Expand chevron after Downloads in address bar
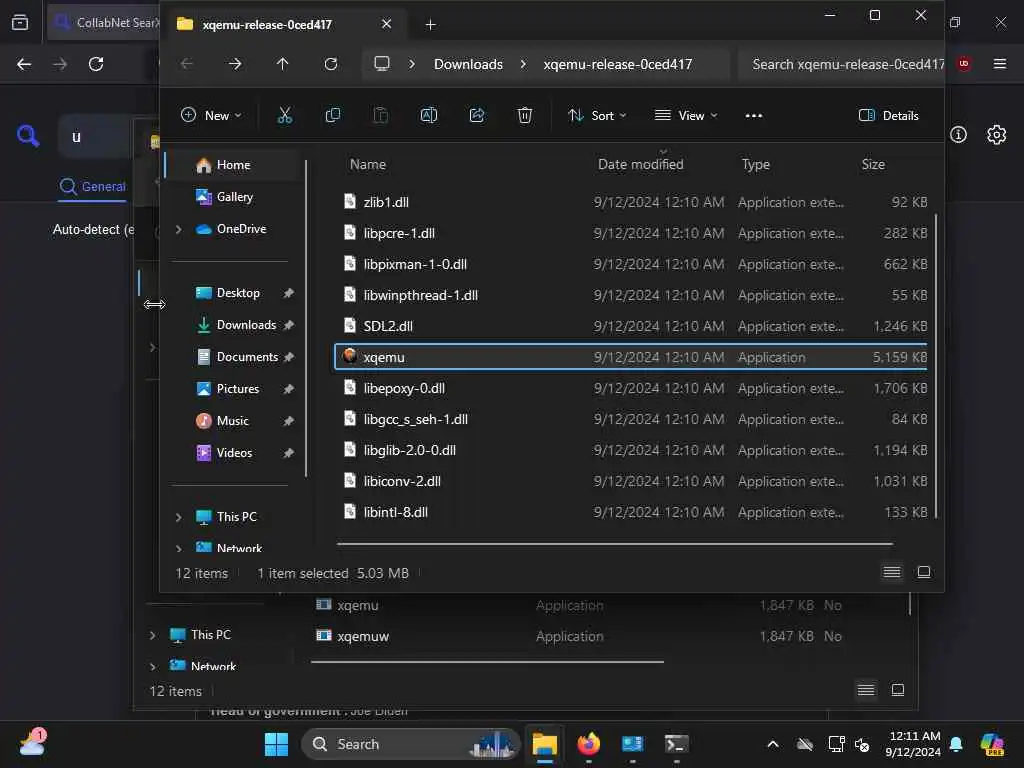 pyautogui.click(x=523, y=64)
